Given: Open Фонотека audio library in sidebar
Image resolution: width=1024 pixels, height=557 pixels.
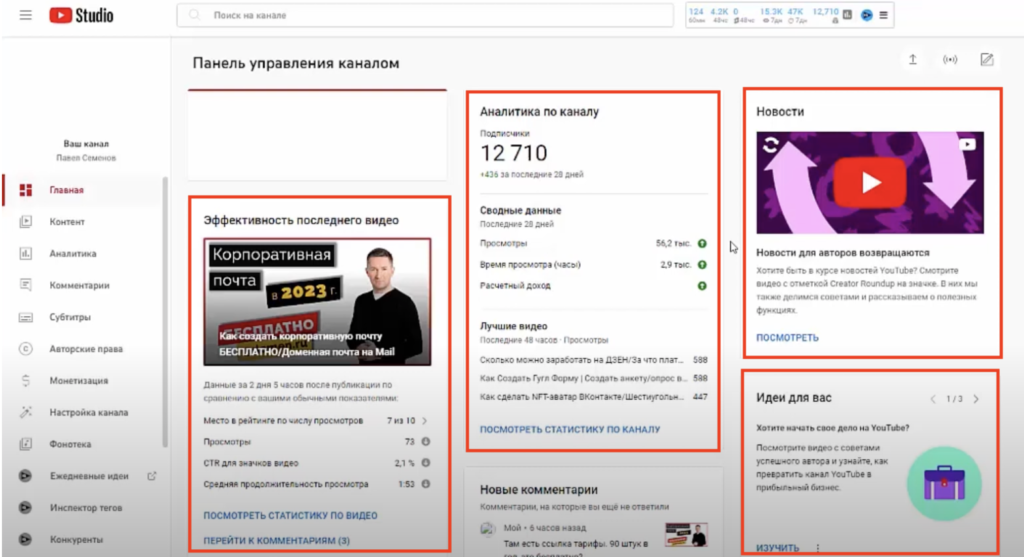Looking at the screenshot, I should pyautogui.click(x=70, y=444).
